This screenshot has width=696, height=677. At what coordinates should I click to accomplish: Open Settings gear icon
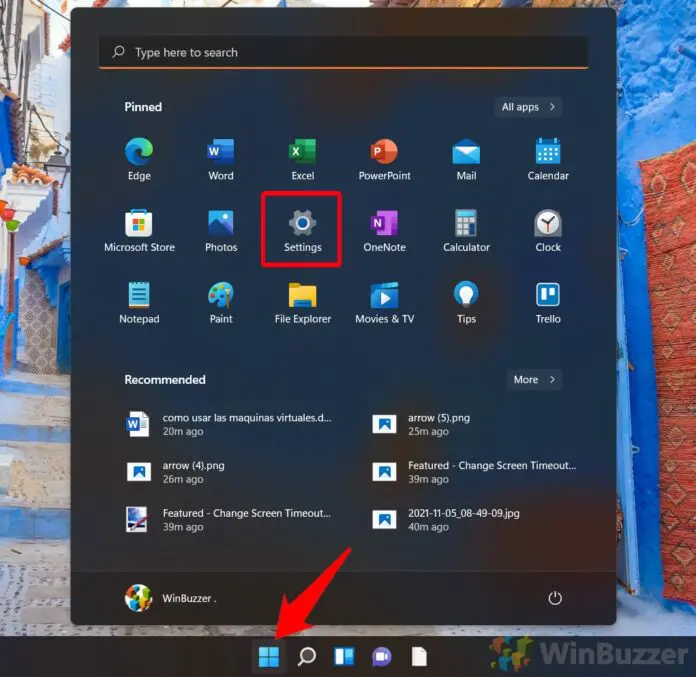[302, 231]
